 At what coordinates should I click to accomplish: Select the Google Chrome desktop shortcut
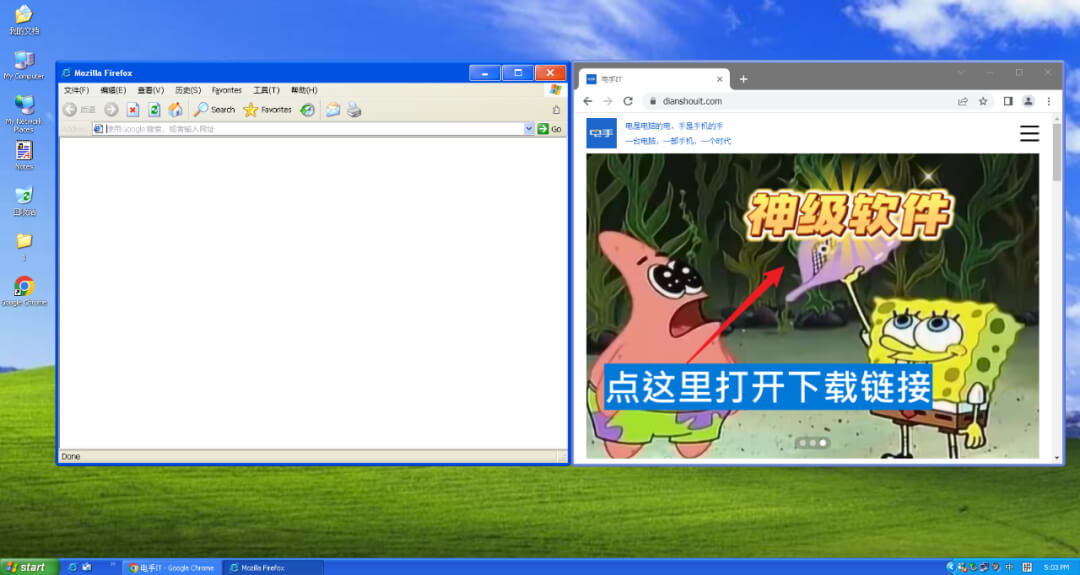click(24, 291)
